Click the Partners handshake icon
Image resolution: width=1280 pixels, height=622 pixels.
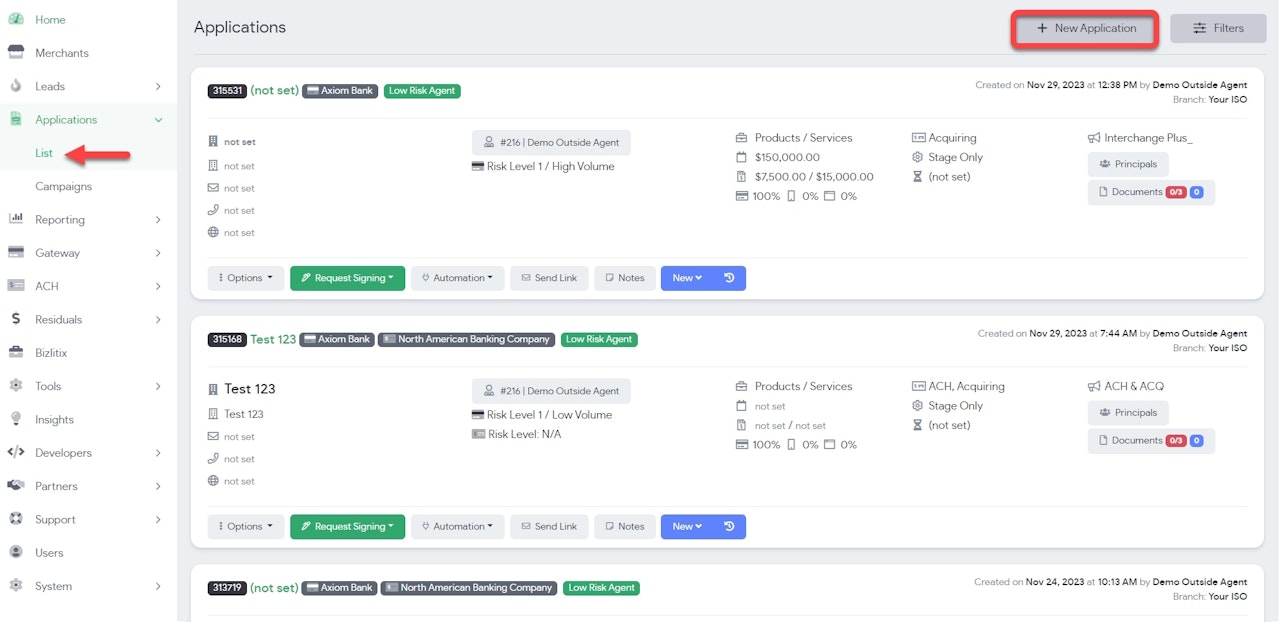[16, 486]
